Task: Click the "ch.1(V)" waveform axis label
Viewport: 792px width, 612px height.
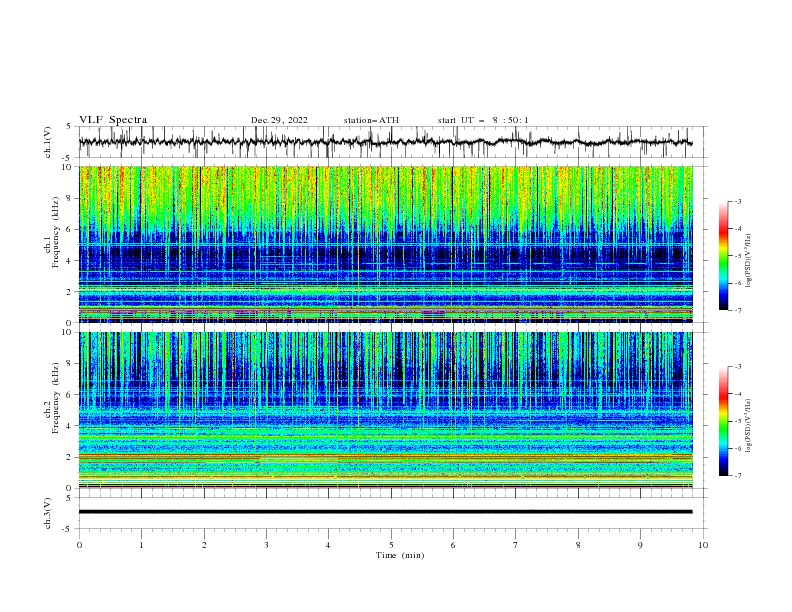Action: click(48, 142)
